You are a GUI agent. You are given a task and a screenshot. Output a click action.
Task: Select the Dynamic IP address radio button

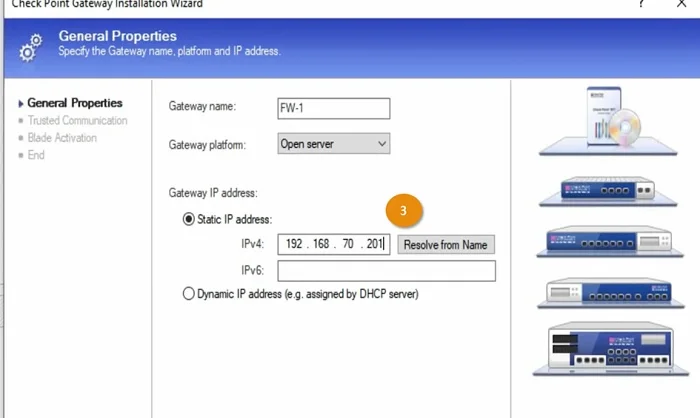[188, 294]
